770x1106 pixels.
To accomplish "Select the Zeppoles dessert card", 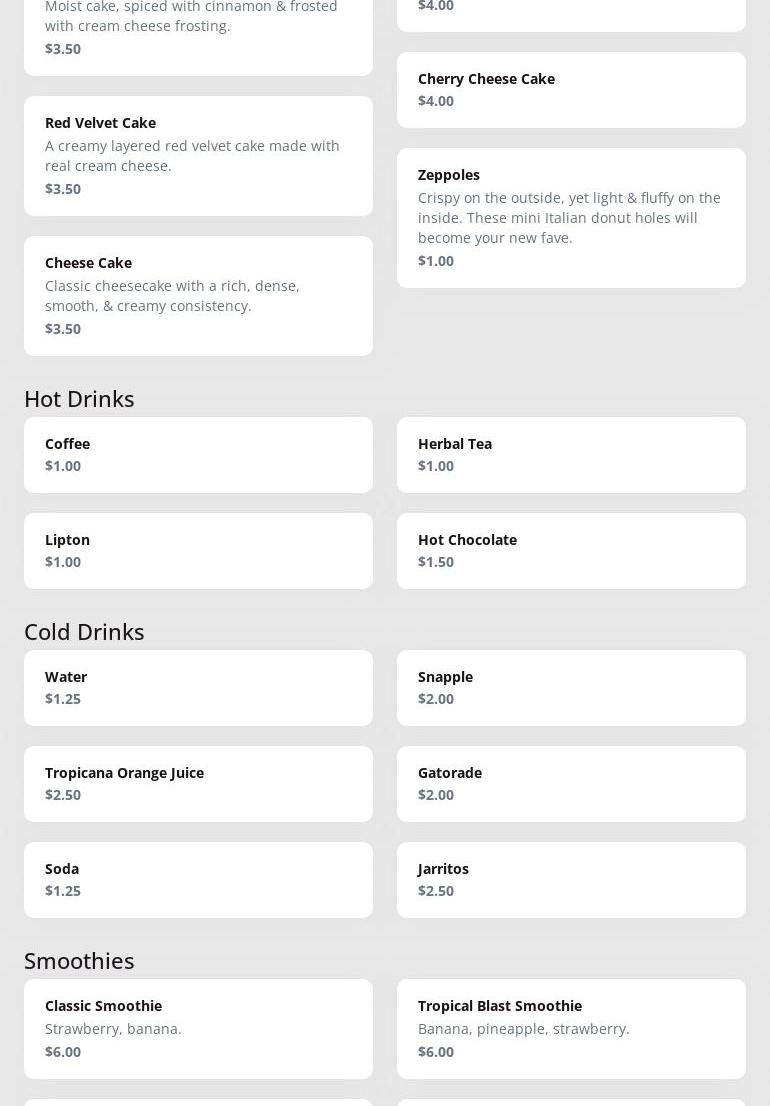I will 571,218.
